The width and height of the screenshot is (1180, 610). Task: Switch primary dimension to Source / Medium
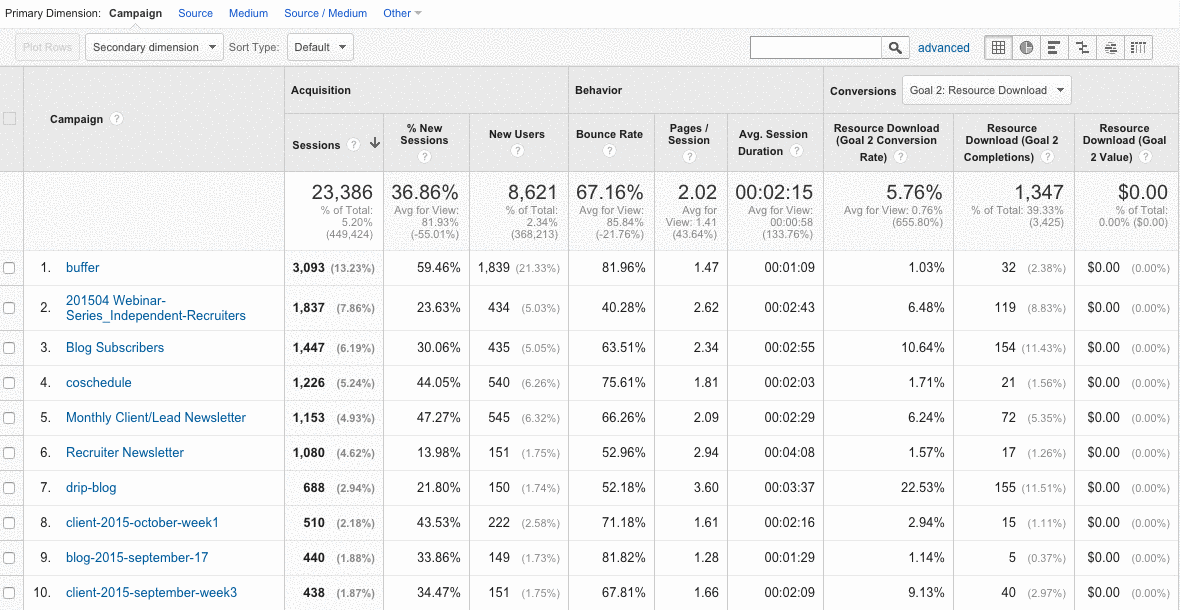click(x=326, y=14)
